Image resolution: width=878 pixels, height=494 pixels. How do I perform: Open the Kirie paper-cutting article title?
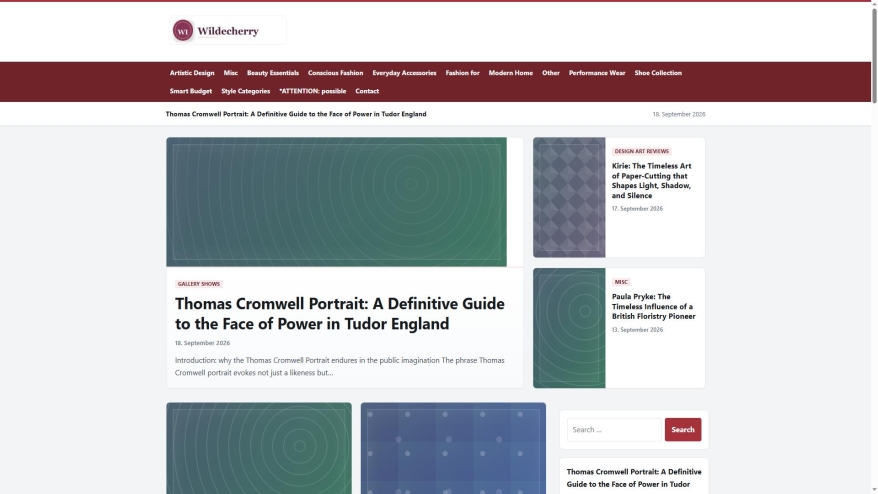point(651,180)
